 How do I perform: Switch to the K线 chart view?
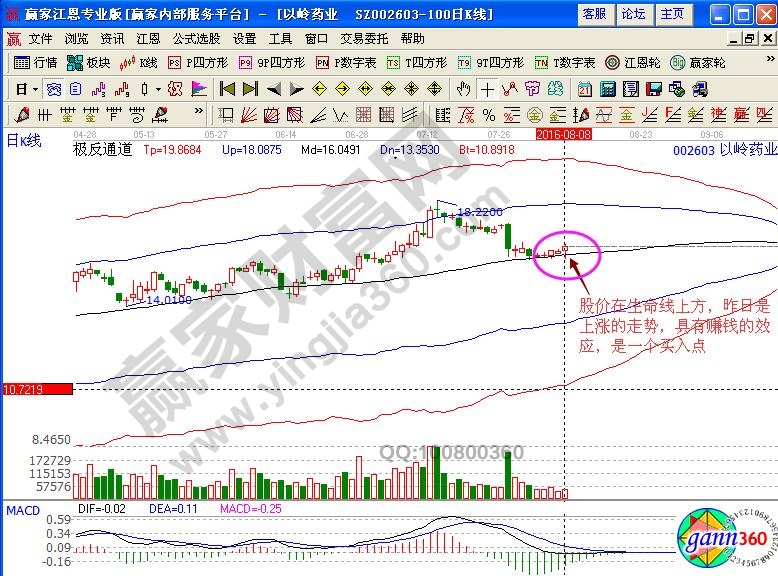click(138, 63)
